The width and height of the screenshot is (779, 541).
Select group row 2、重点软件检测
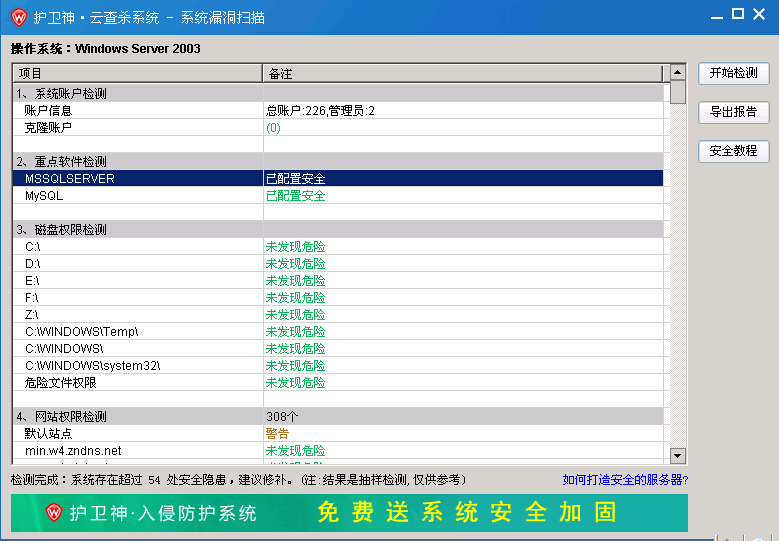338,161
